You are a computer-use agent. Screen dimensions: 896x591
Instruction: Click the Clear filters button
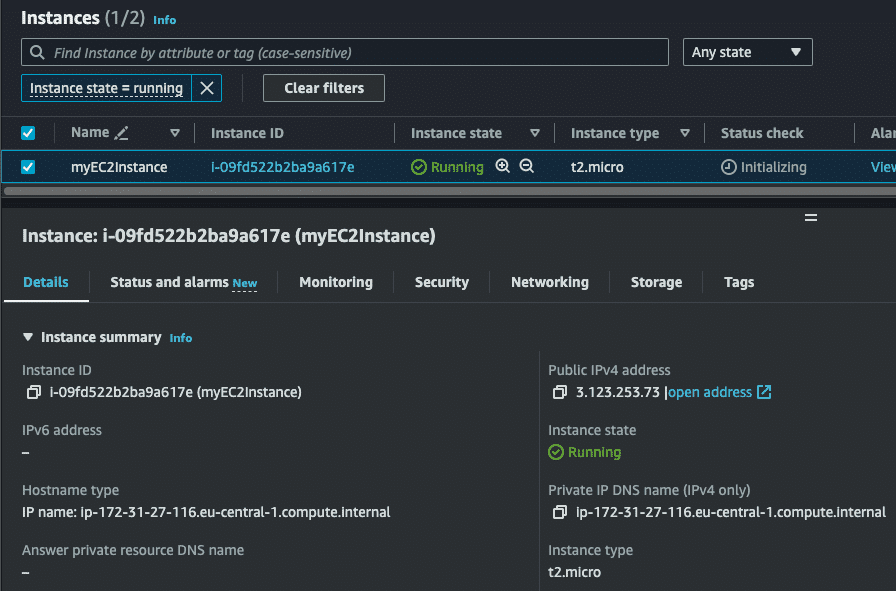(x=324, y=88)
